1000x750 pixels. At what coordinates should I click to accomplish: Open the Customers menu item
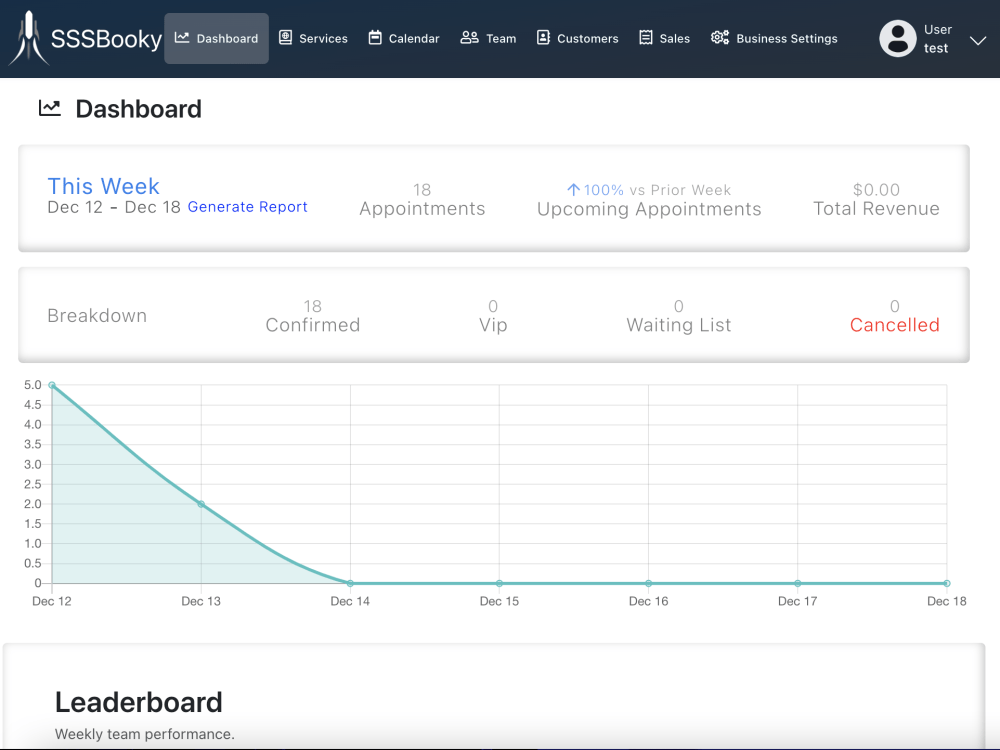pyautogui.click(x=577, y=38)
